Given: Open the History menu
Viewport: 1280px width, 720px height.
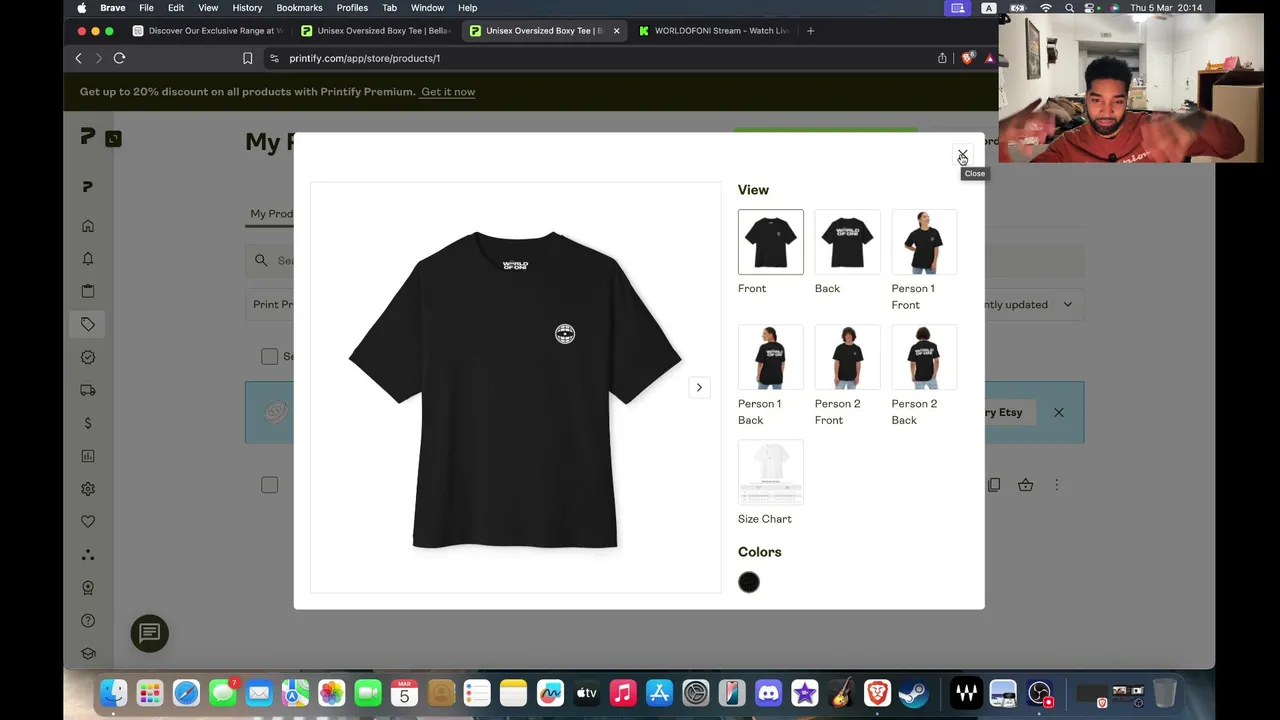Looking at the screenshot, I should pos(247,8).
